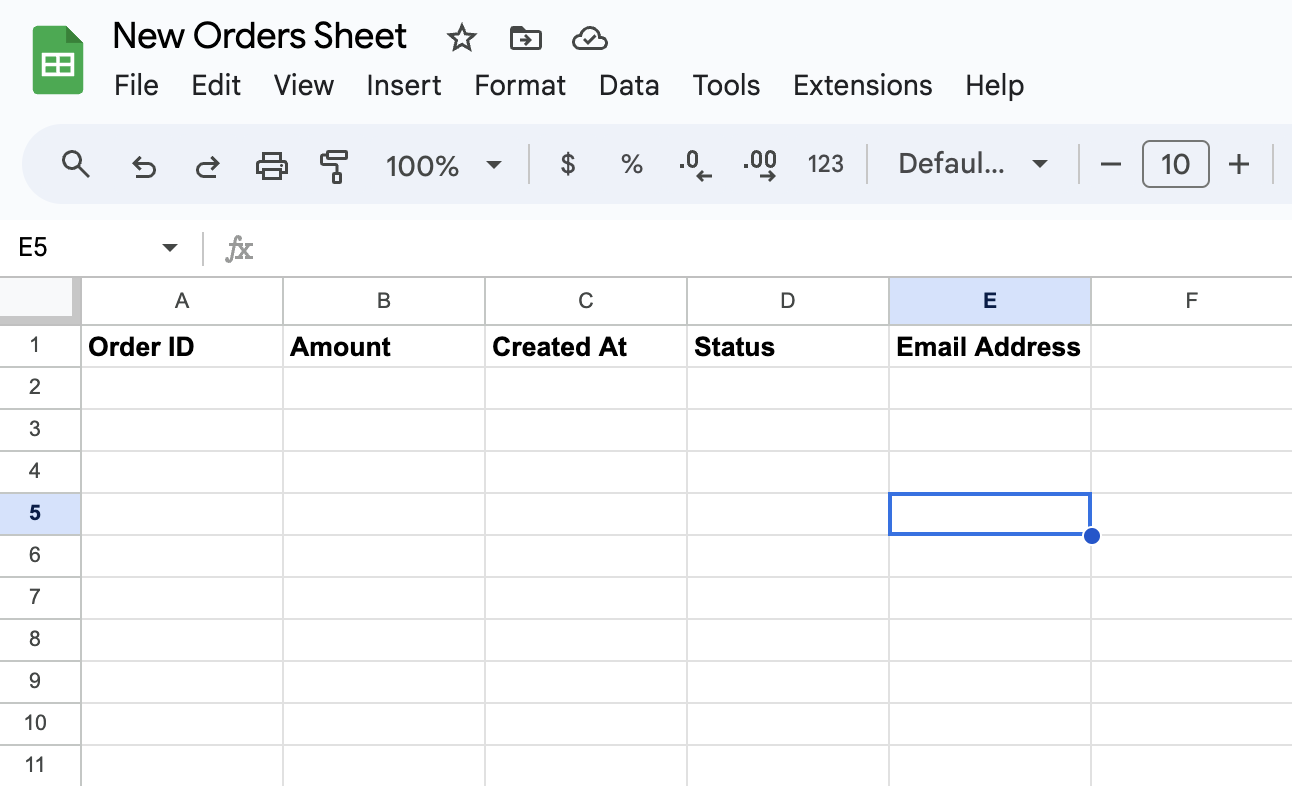
Task: Open more number formats 123
Action: click(x=826, y=164)
